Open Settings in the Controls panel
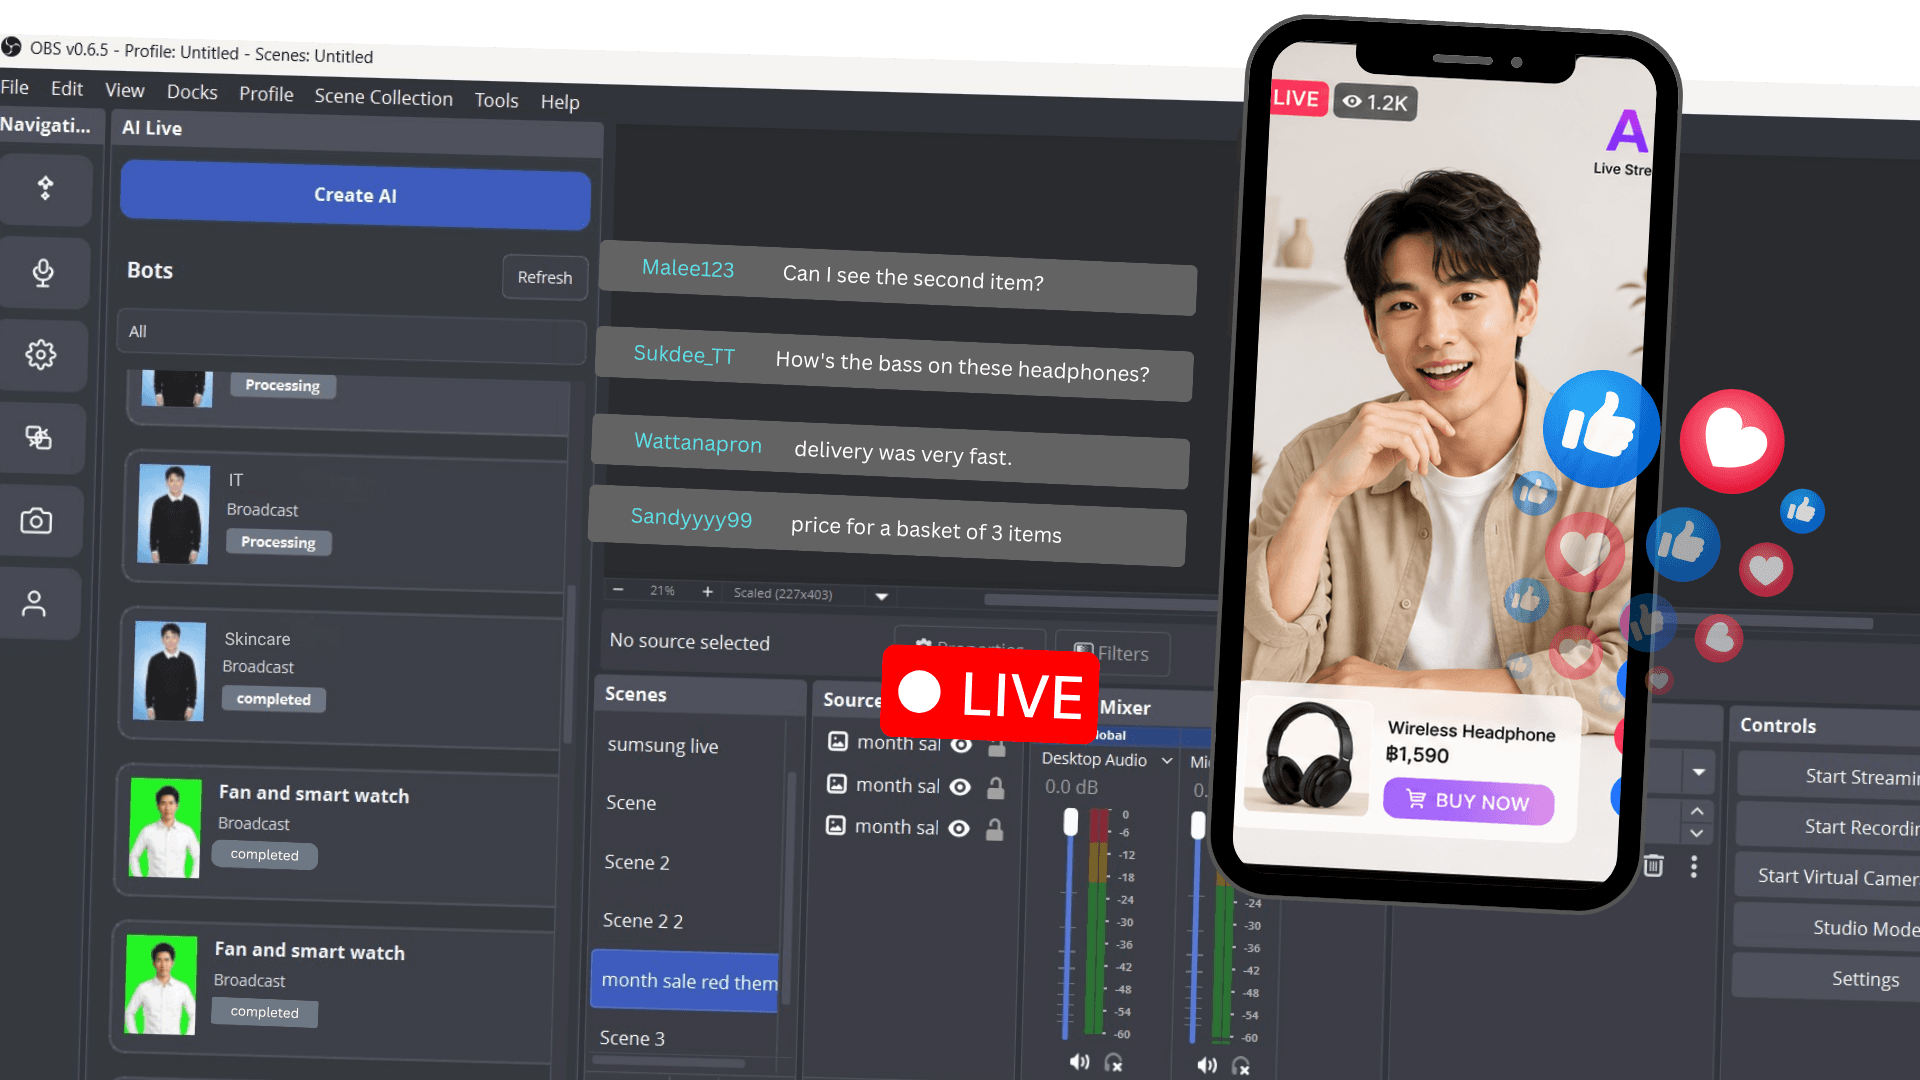This screenshot has width=1920, height=1080. coord(1825,978)
